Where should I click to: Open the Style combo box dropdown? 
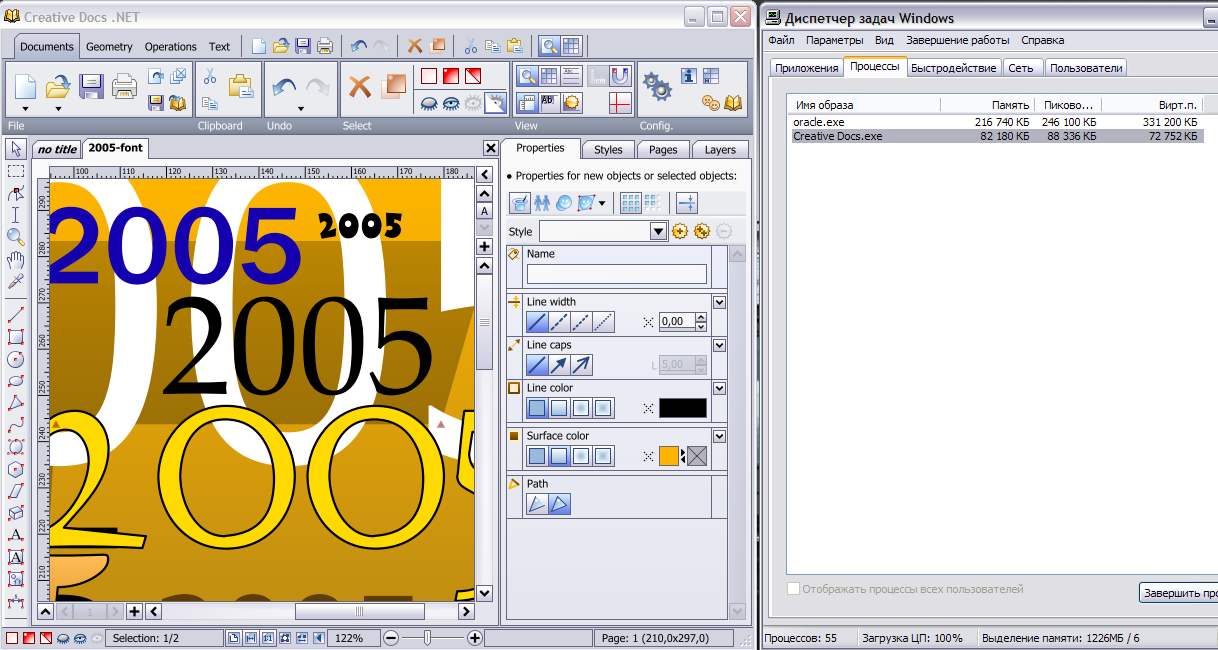point(658,231)
